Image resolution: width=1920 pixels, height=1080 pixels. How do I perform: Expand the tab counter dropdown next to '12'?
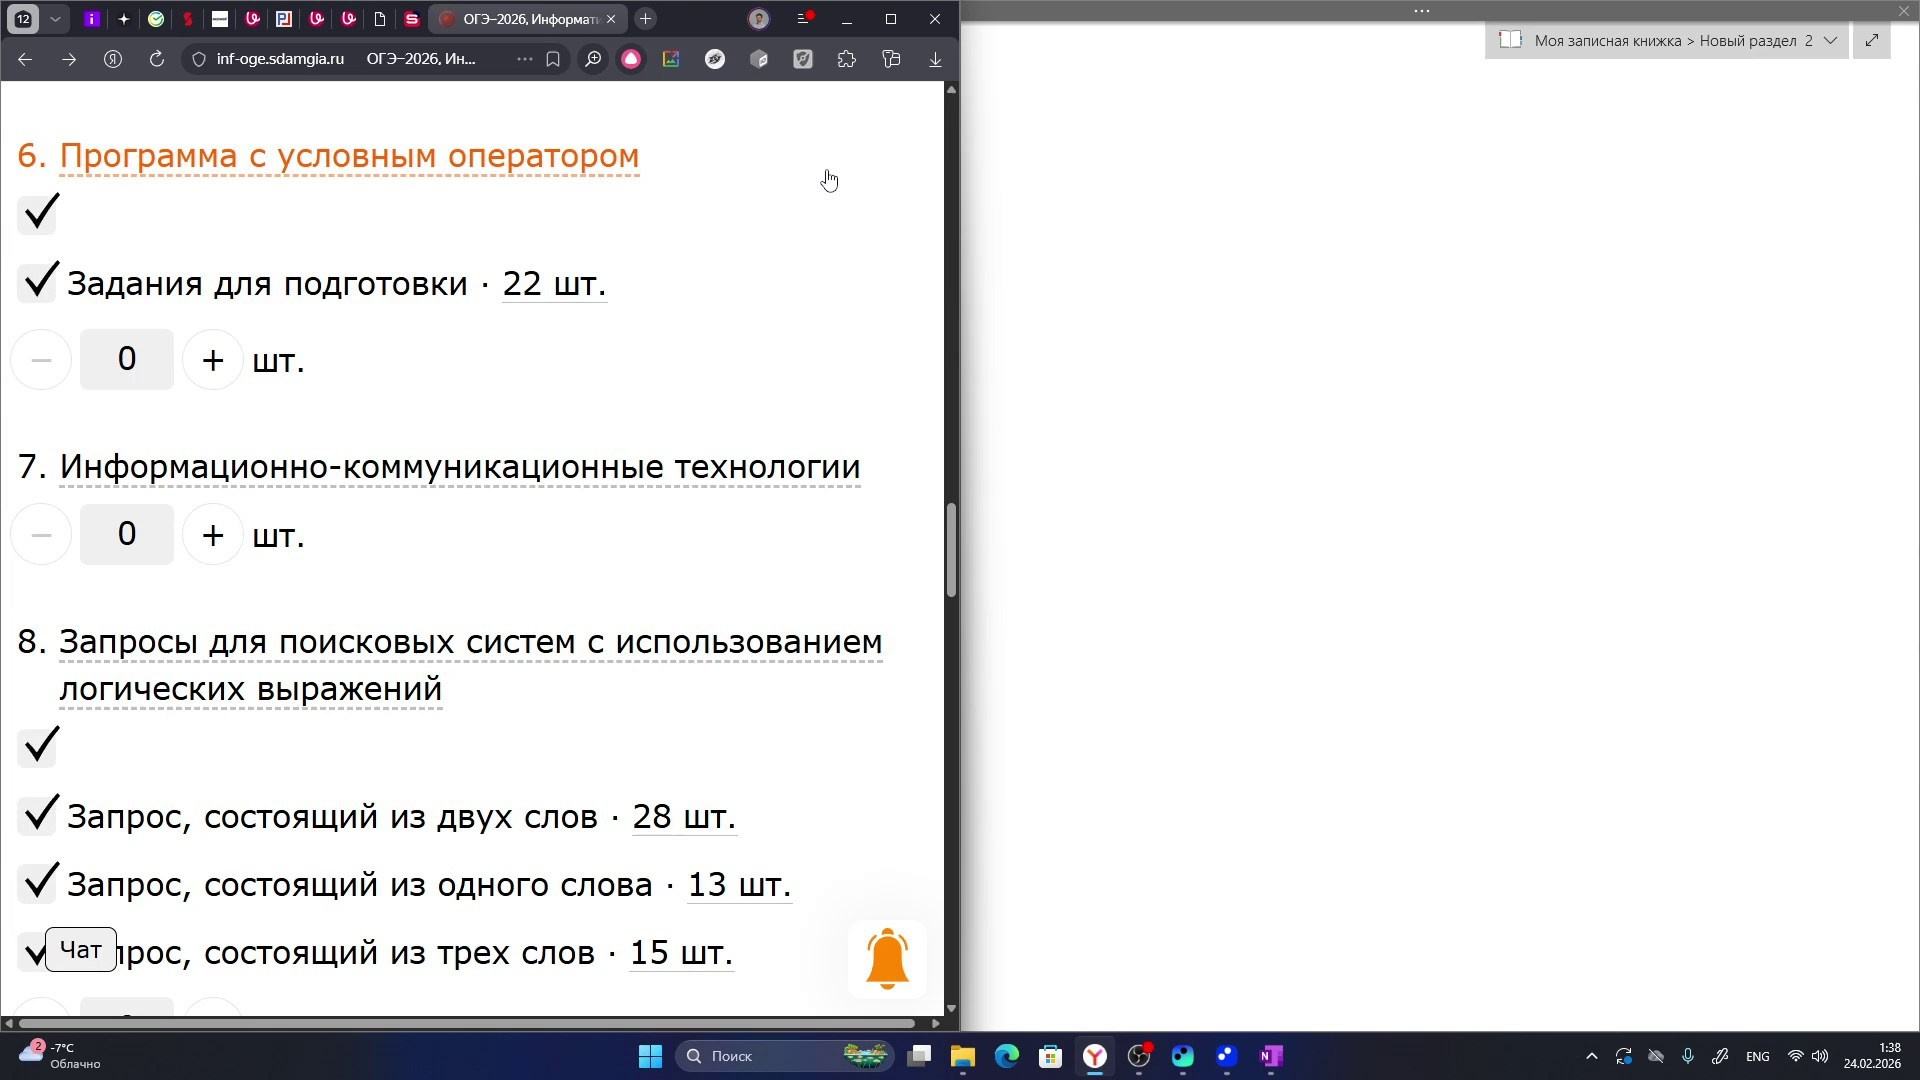pyautogui.click(x=55, y=18)
